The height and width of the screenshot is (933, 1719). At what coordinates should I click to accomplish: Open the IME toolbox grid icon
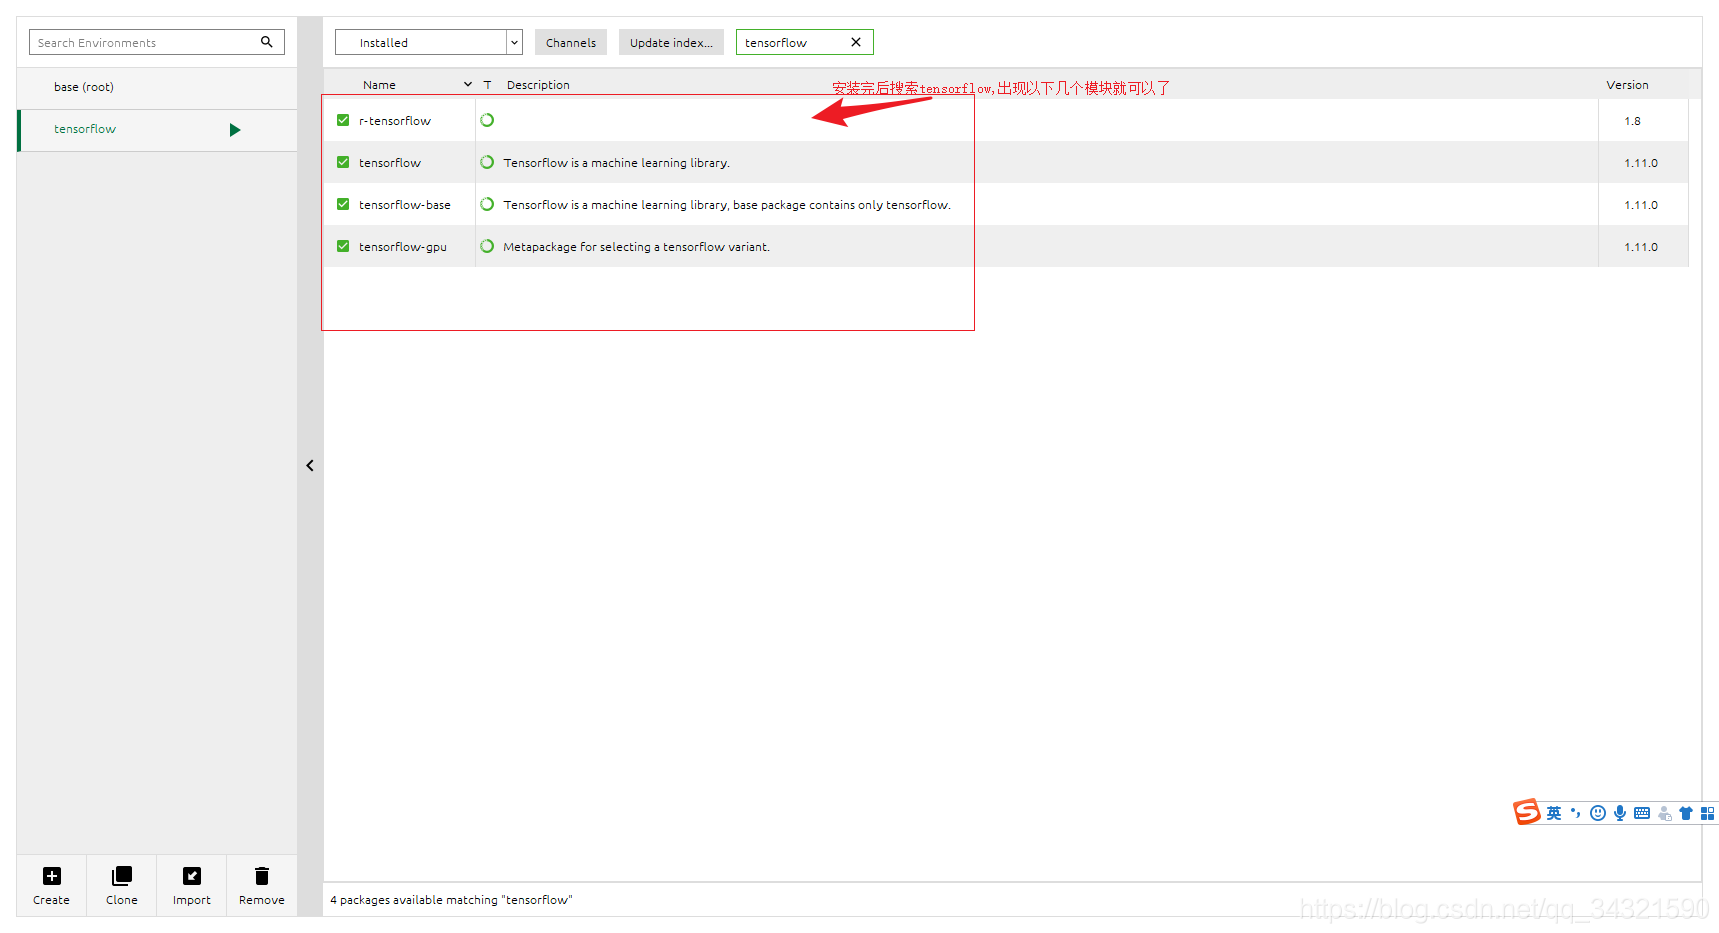coord(1707,813)
